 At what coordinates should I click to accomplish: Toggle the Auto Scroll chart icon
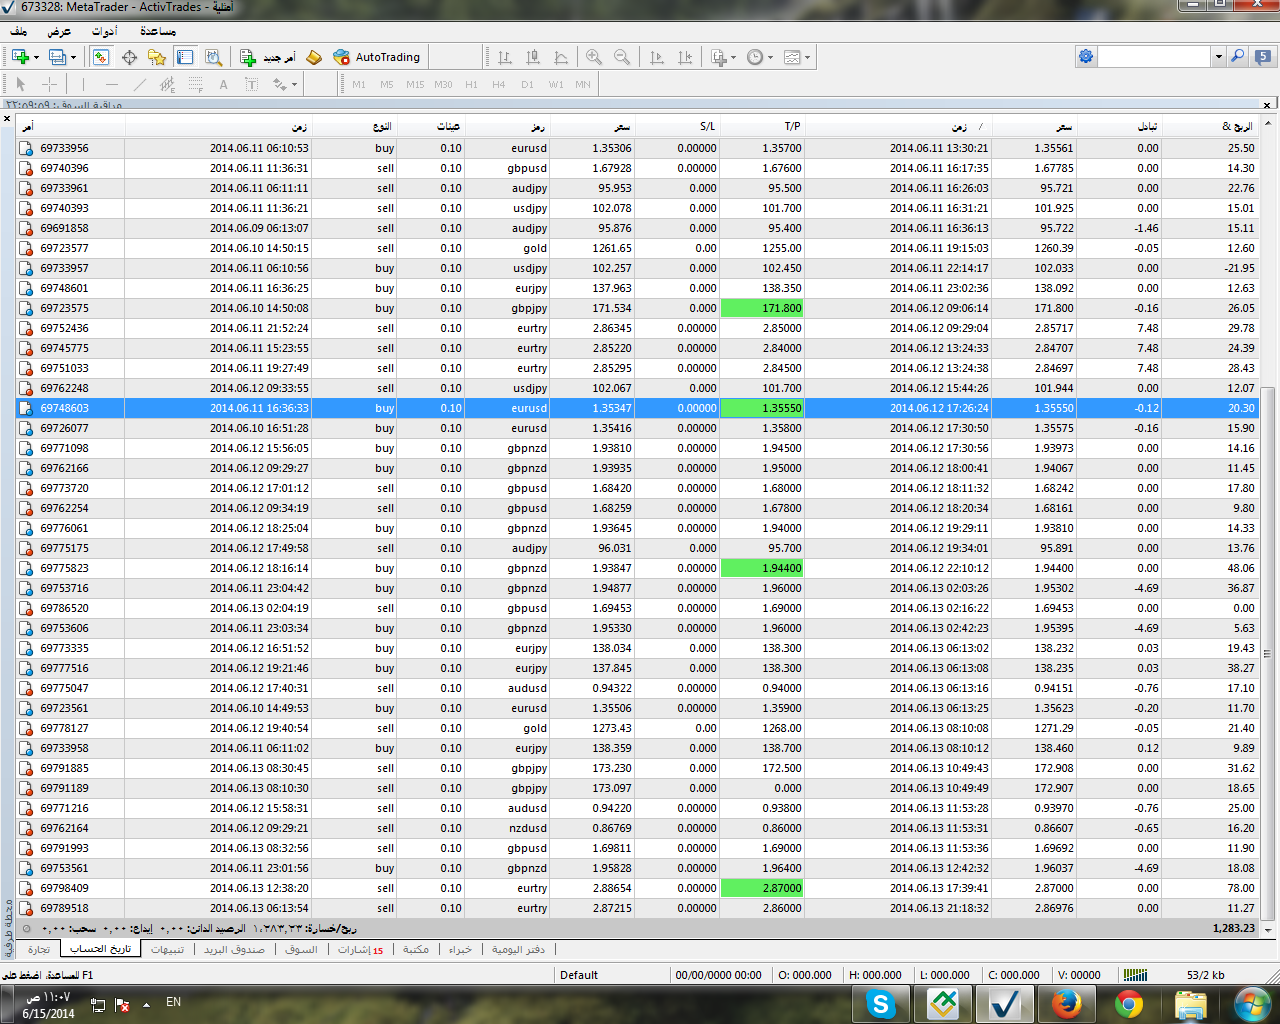click(x=657, y=57)
